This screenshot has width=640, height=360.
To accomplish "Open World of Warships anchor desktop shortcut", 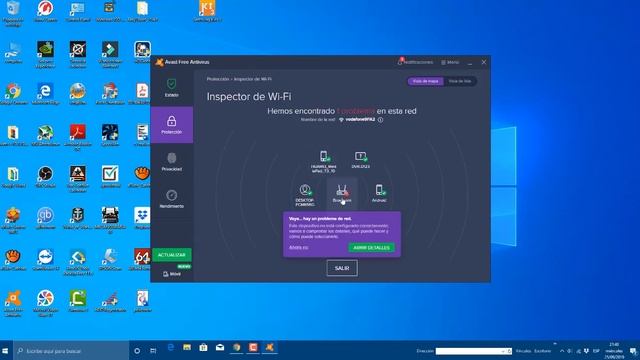I will pyautogui.click(x=78, y=218).
